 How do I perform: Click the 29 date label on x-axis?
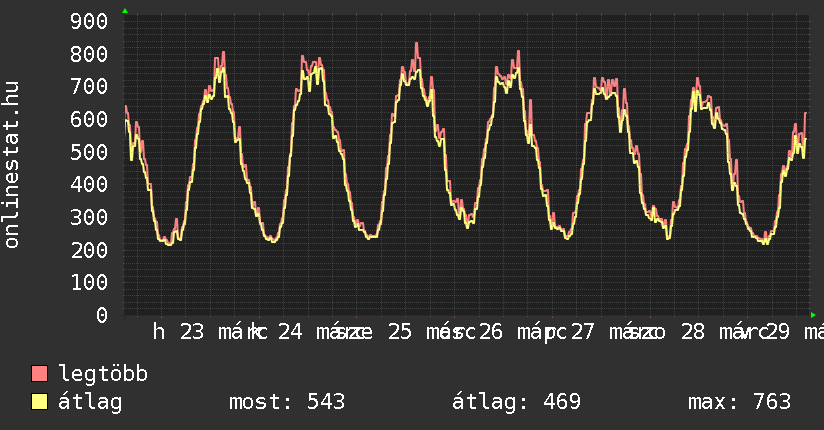[x=780, y=332]
